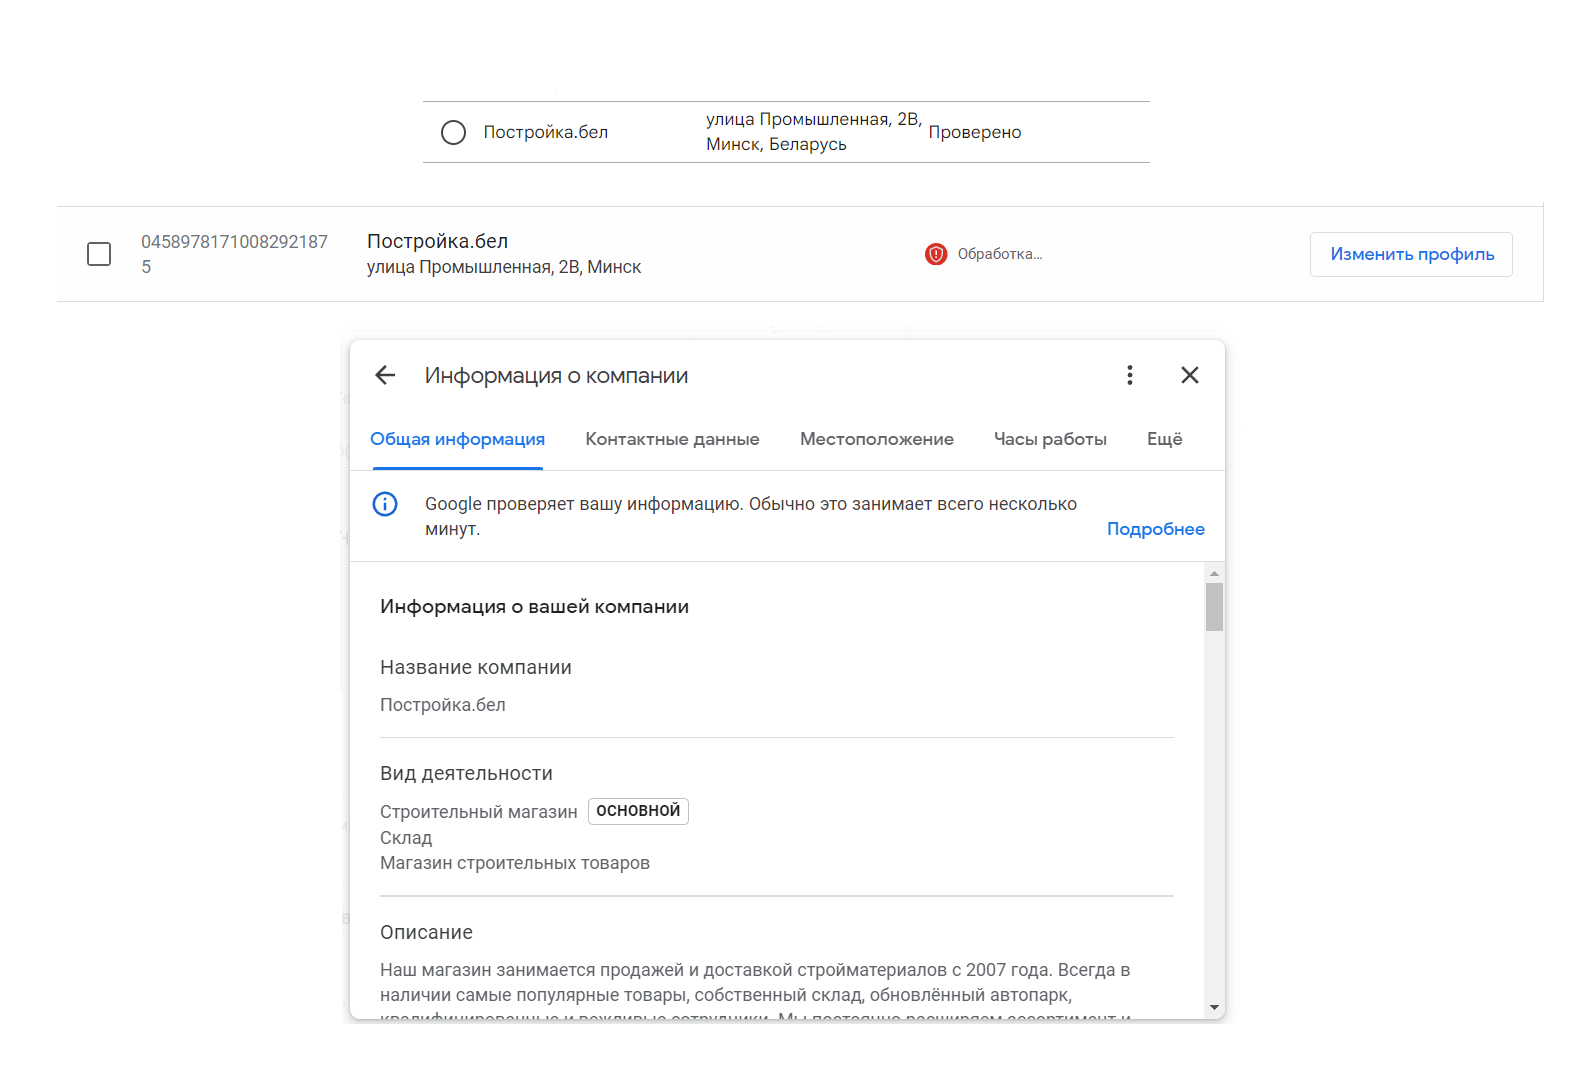Click the Информация о вашей компании heading
Viewport: 1575px width, 1072px height.
(x=534, y=607)
